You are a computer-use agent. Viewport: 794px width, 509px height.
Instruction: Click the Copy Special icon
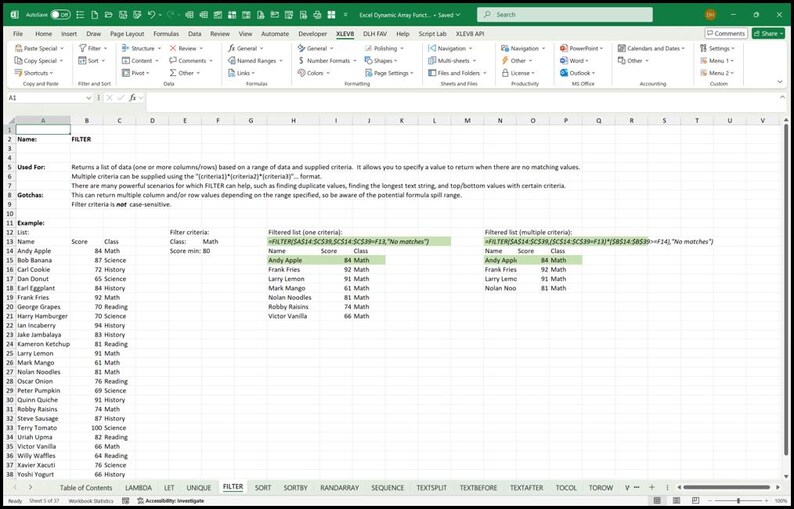(x=18, y=61)
